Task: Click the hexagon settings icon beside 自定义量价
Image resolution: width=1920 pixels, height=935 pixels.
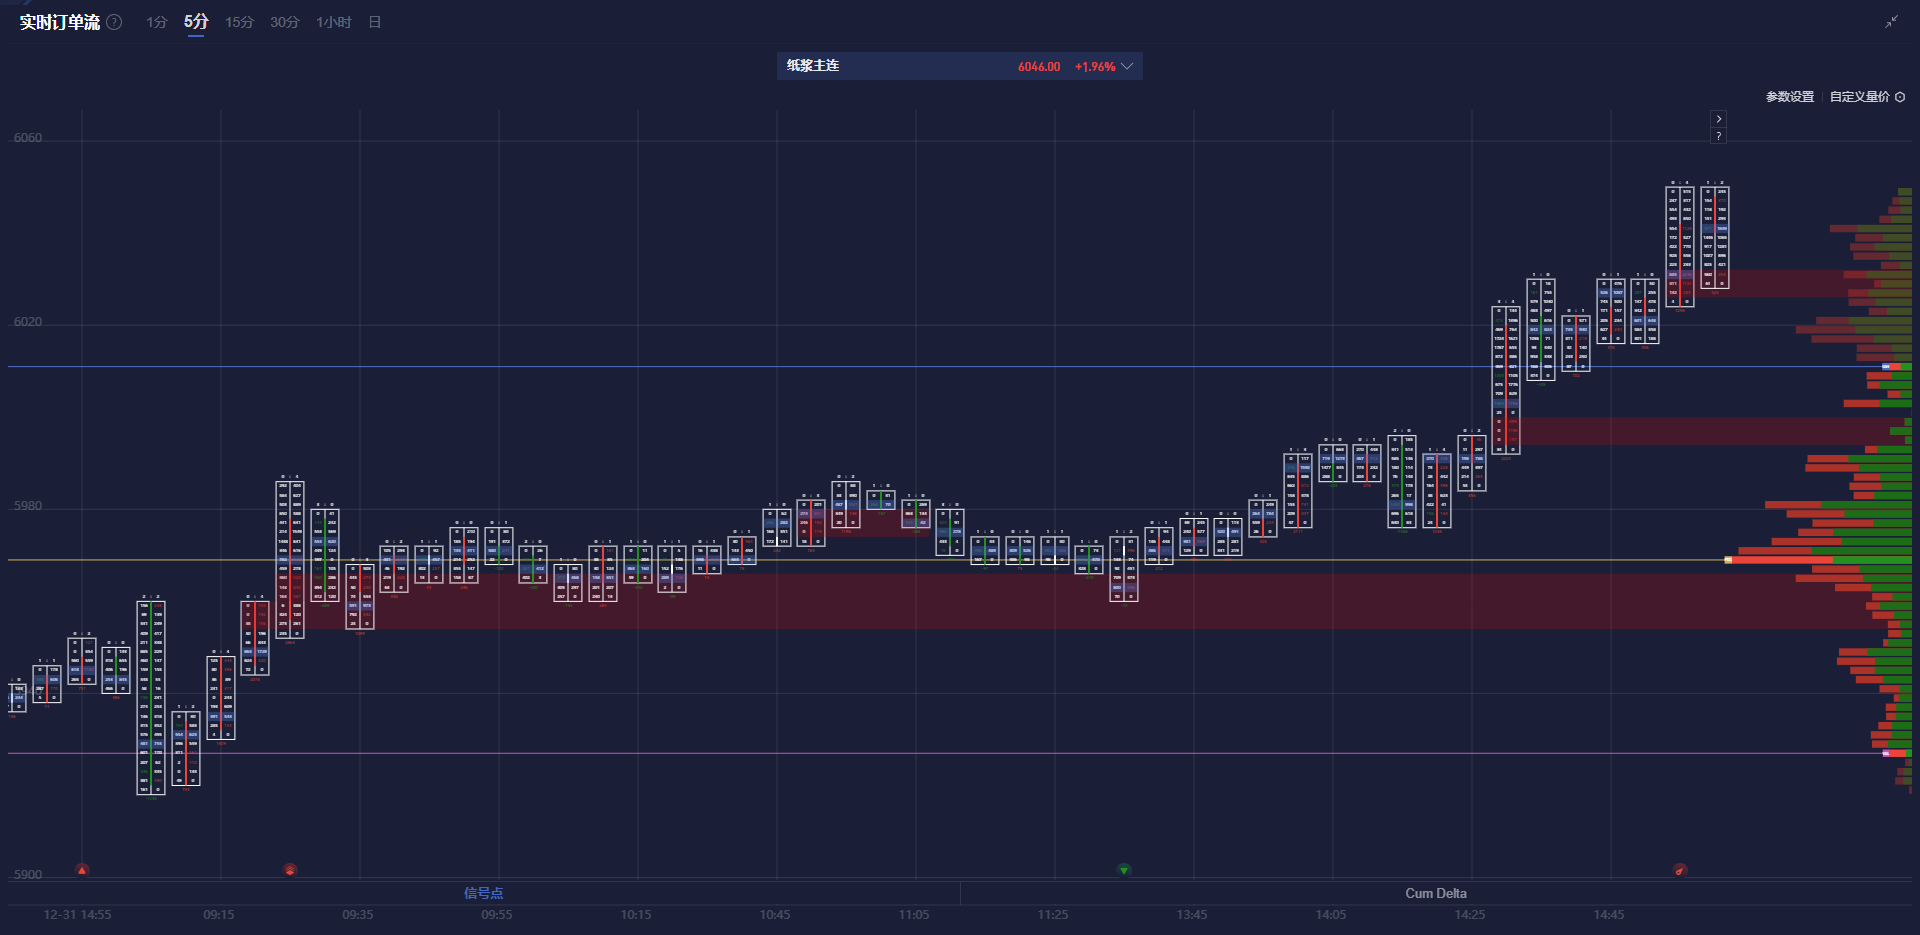Action: pos(1900,97)
